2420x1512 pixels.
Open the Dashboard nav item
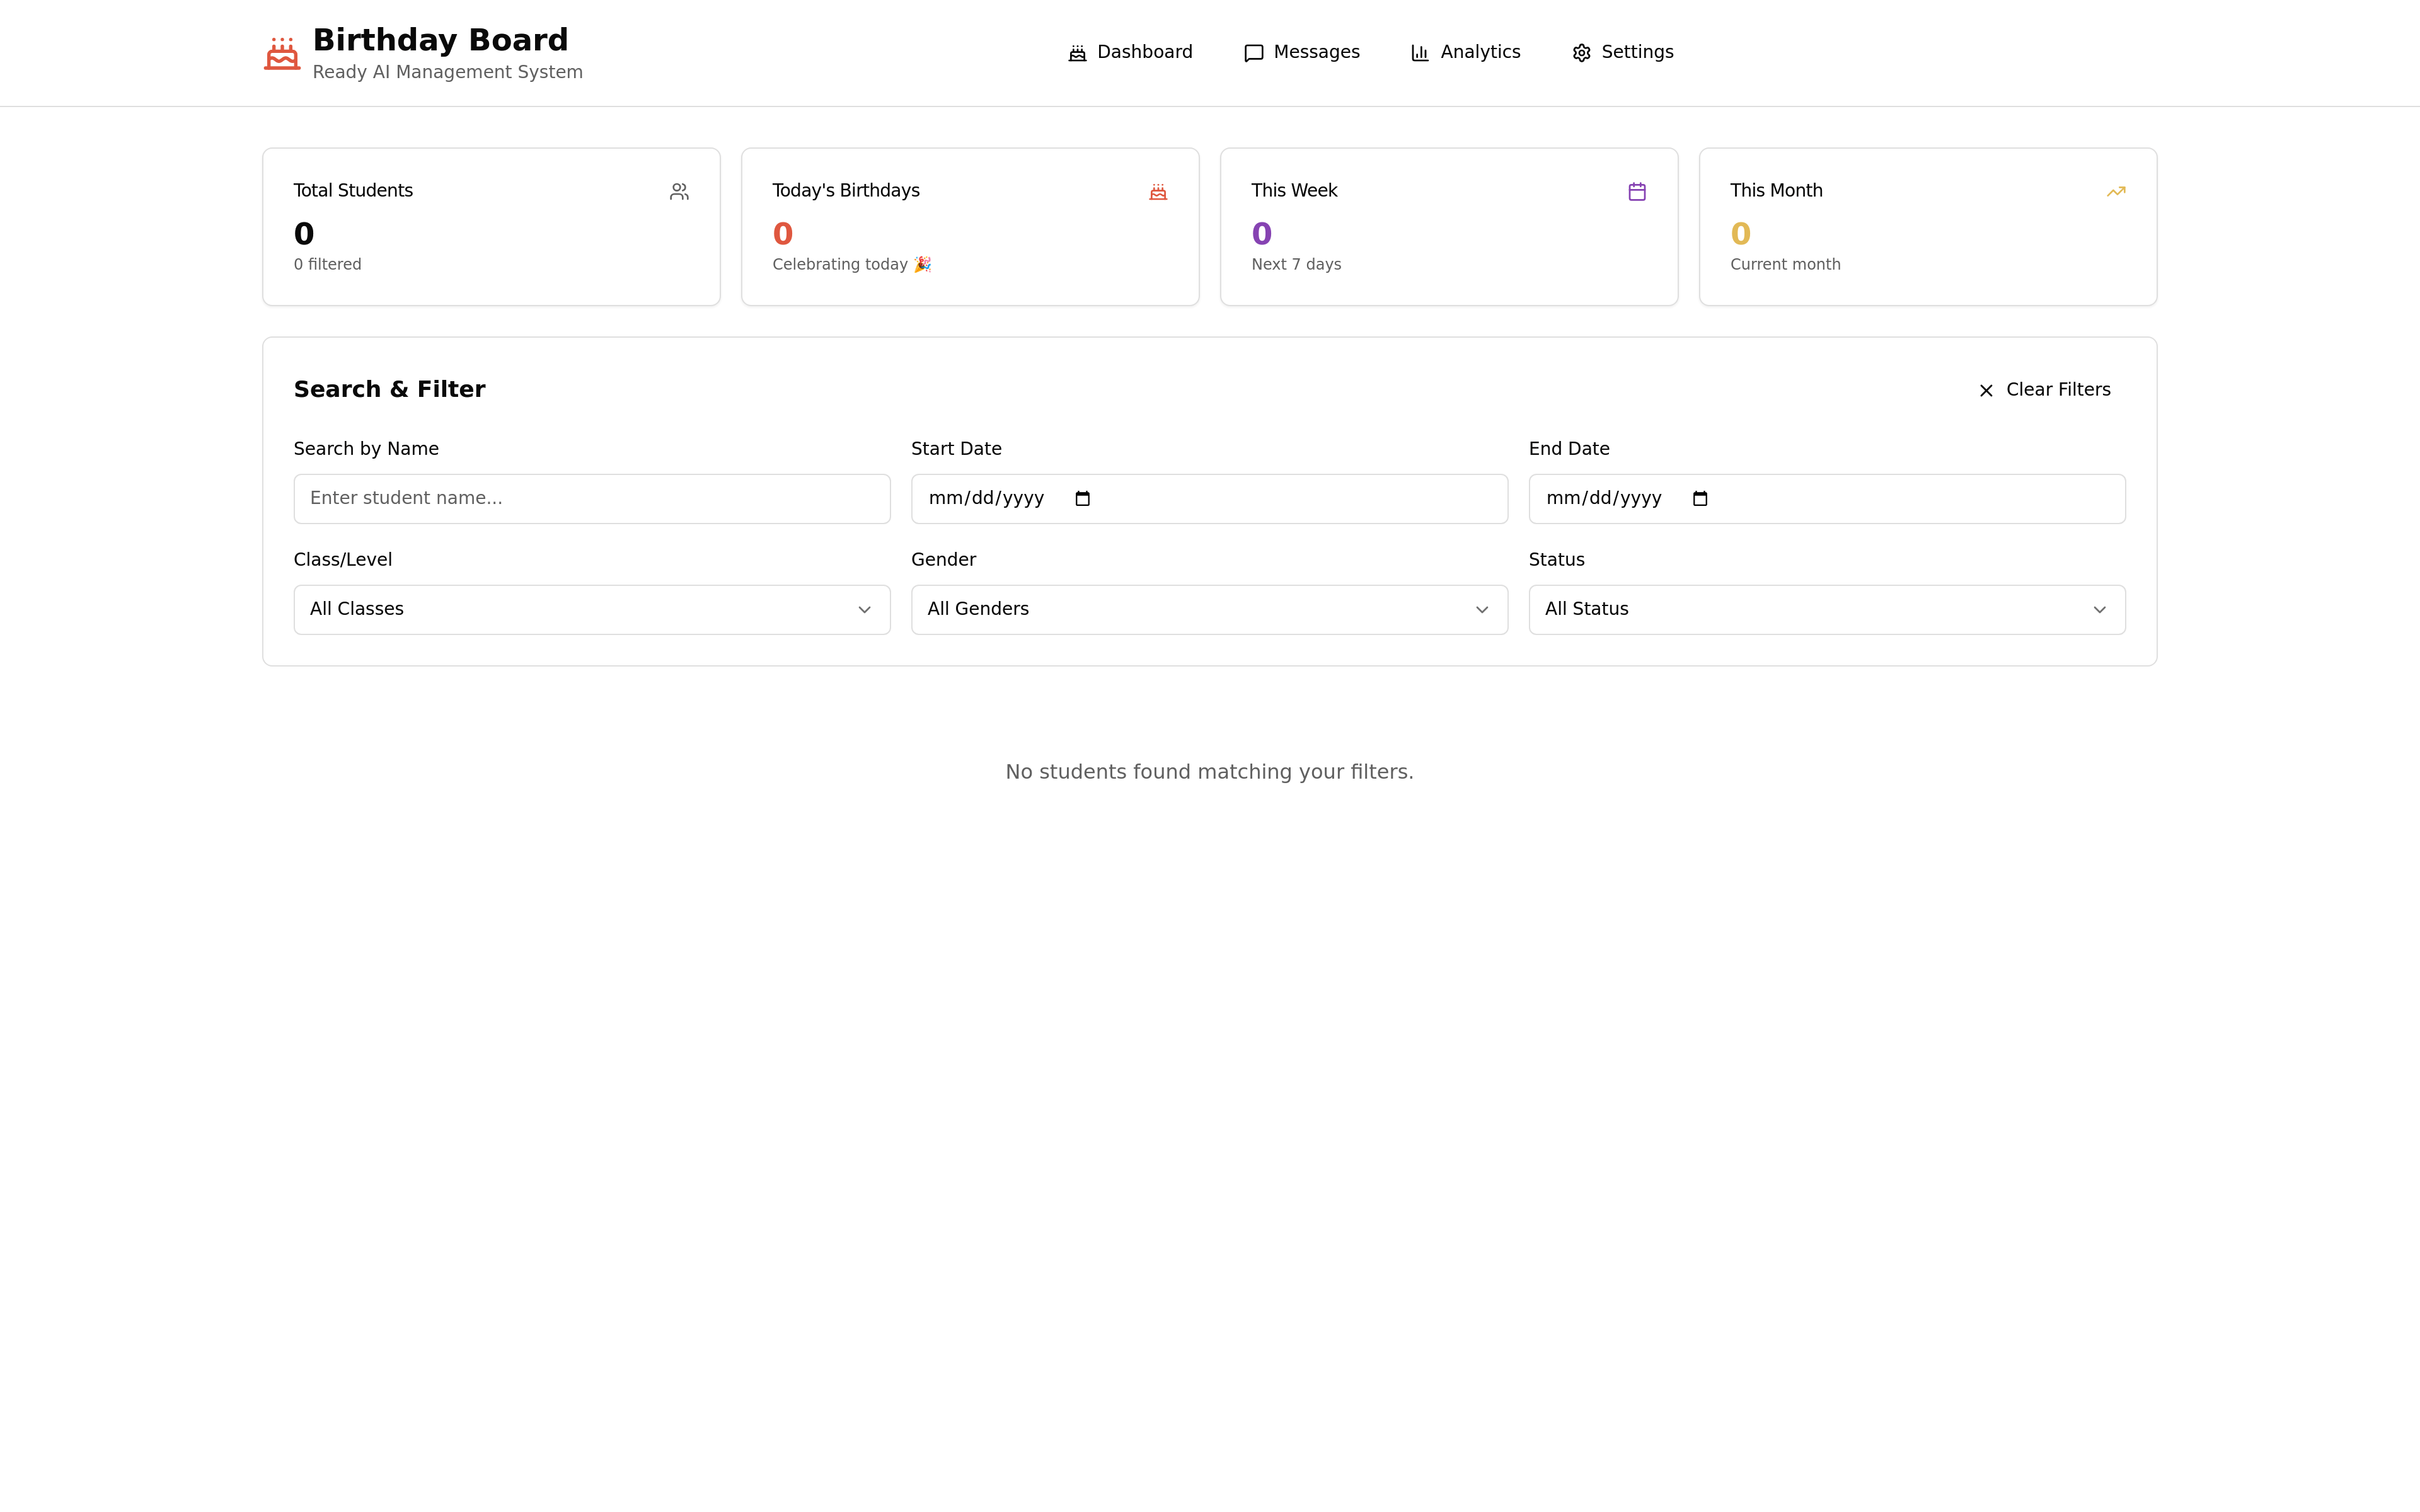pos(1130,52)
